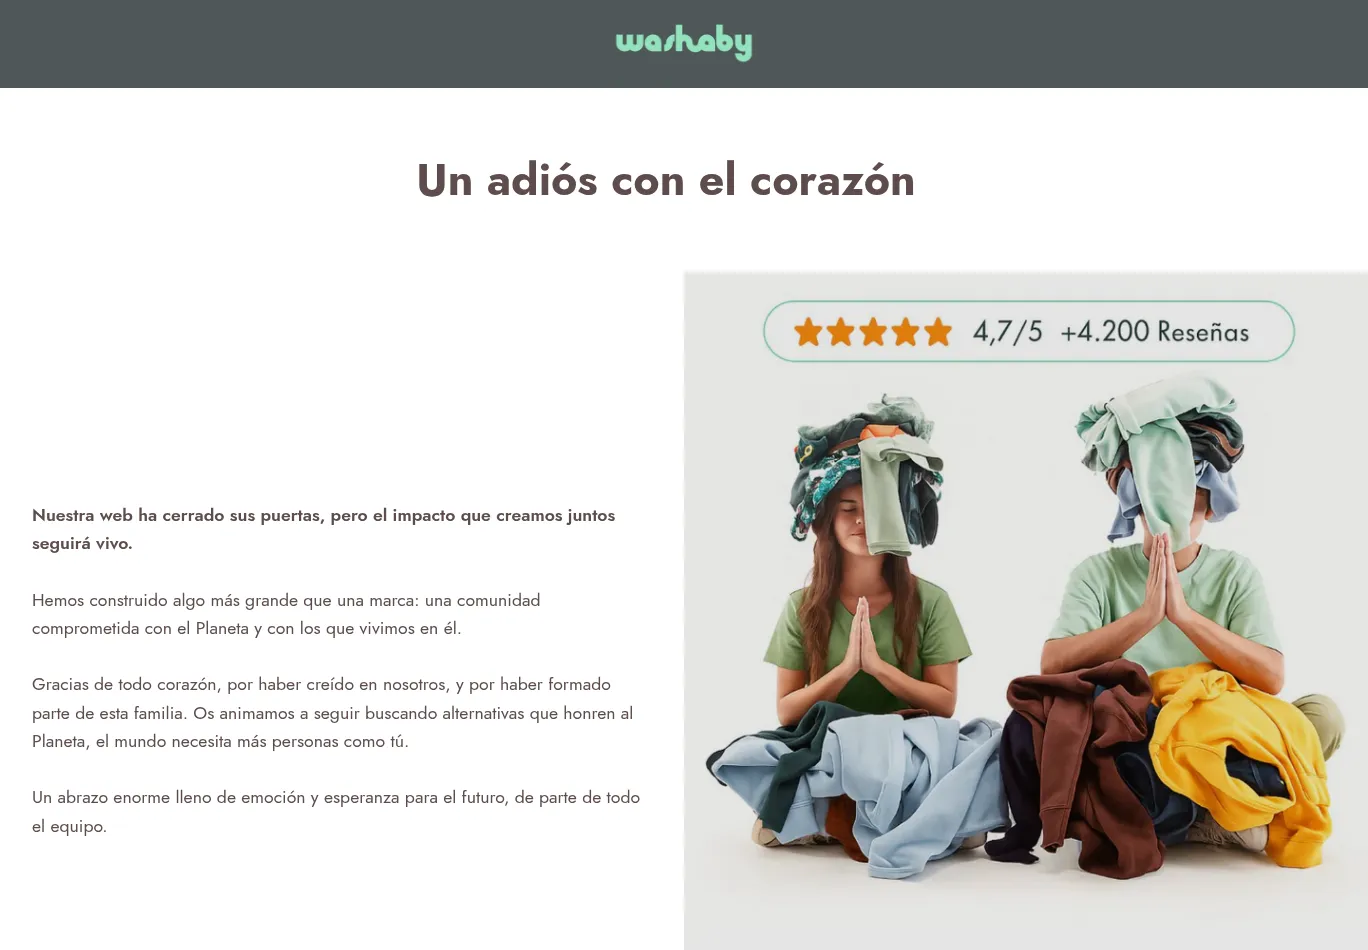Click the +4.200 Reseñas text

click(1154, 332)
